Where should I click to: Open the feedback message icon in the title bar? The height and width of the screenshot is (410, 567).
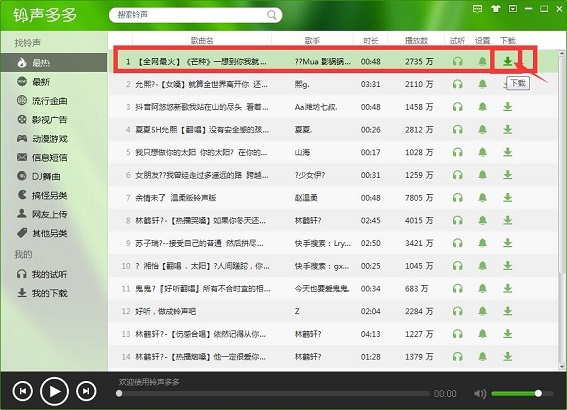tap(477, 9)
